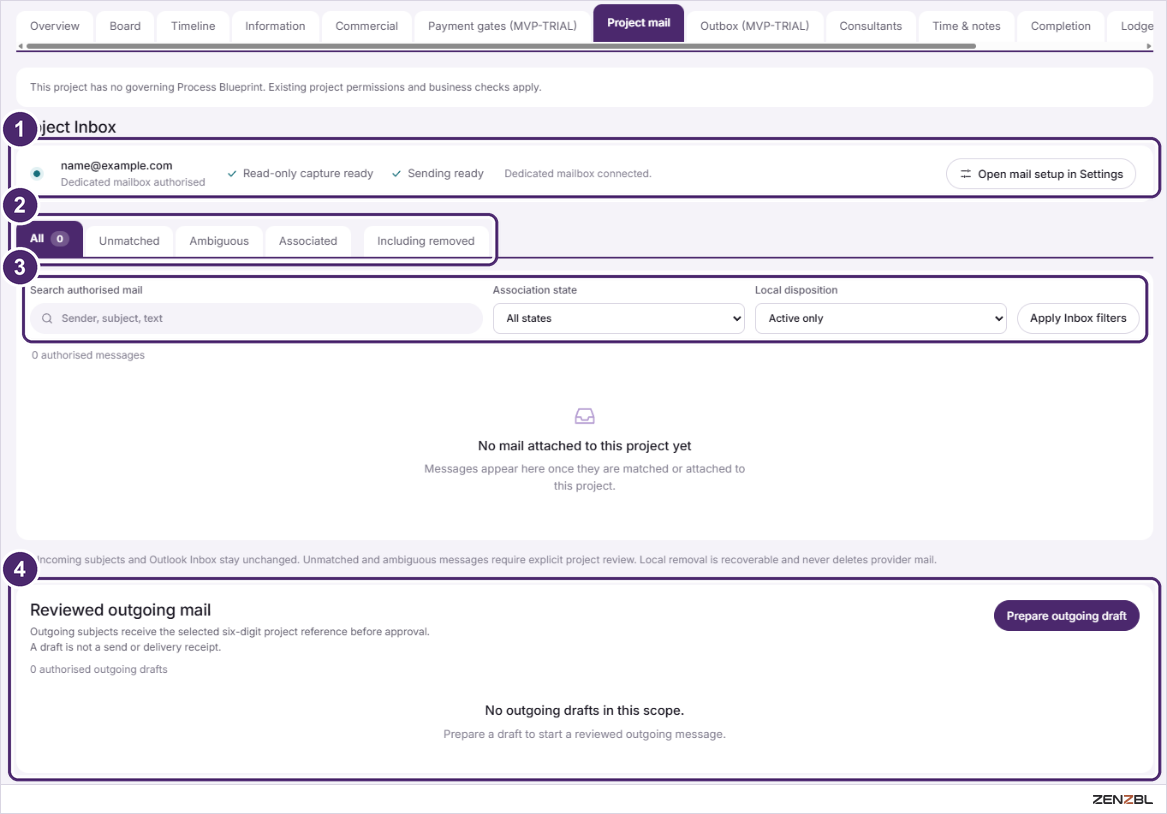Select the All inbox filter tab
This screenshot has width=1167, height=814.
pos(49,239)
